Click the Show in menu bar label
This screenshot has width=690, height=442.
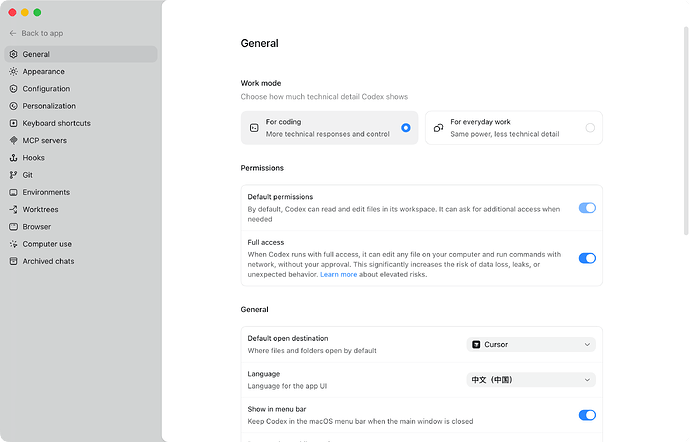tap(276, 409)
